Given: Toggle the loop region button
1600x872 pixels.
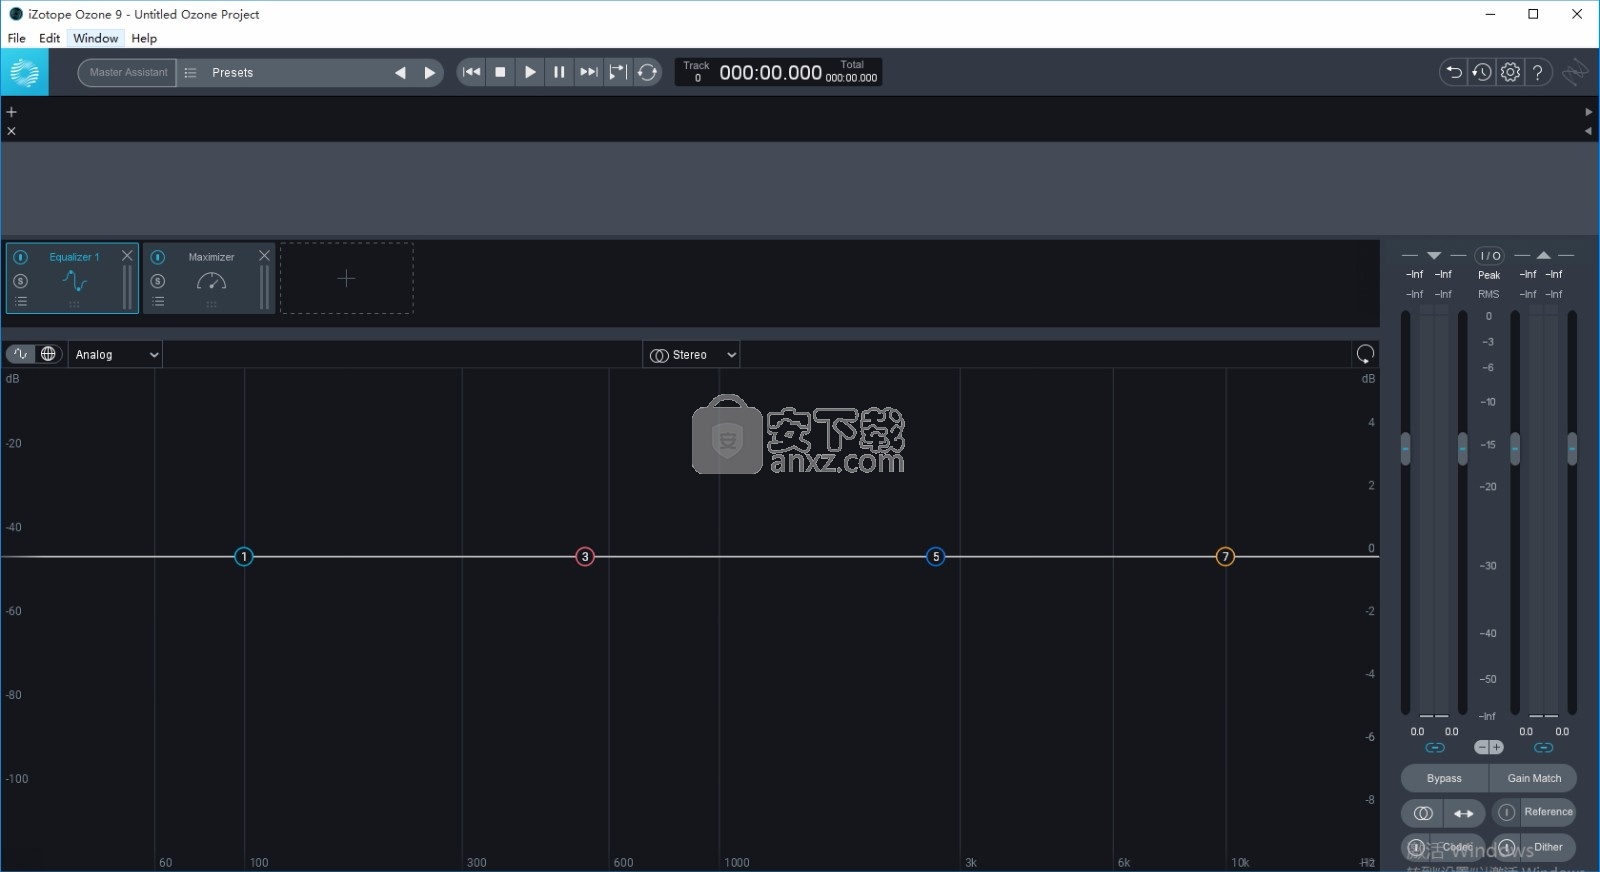Looking at the screenshot, I should pyautogui.click(x=618, y=72).
